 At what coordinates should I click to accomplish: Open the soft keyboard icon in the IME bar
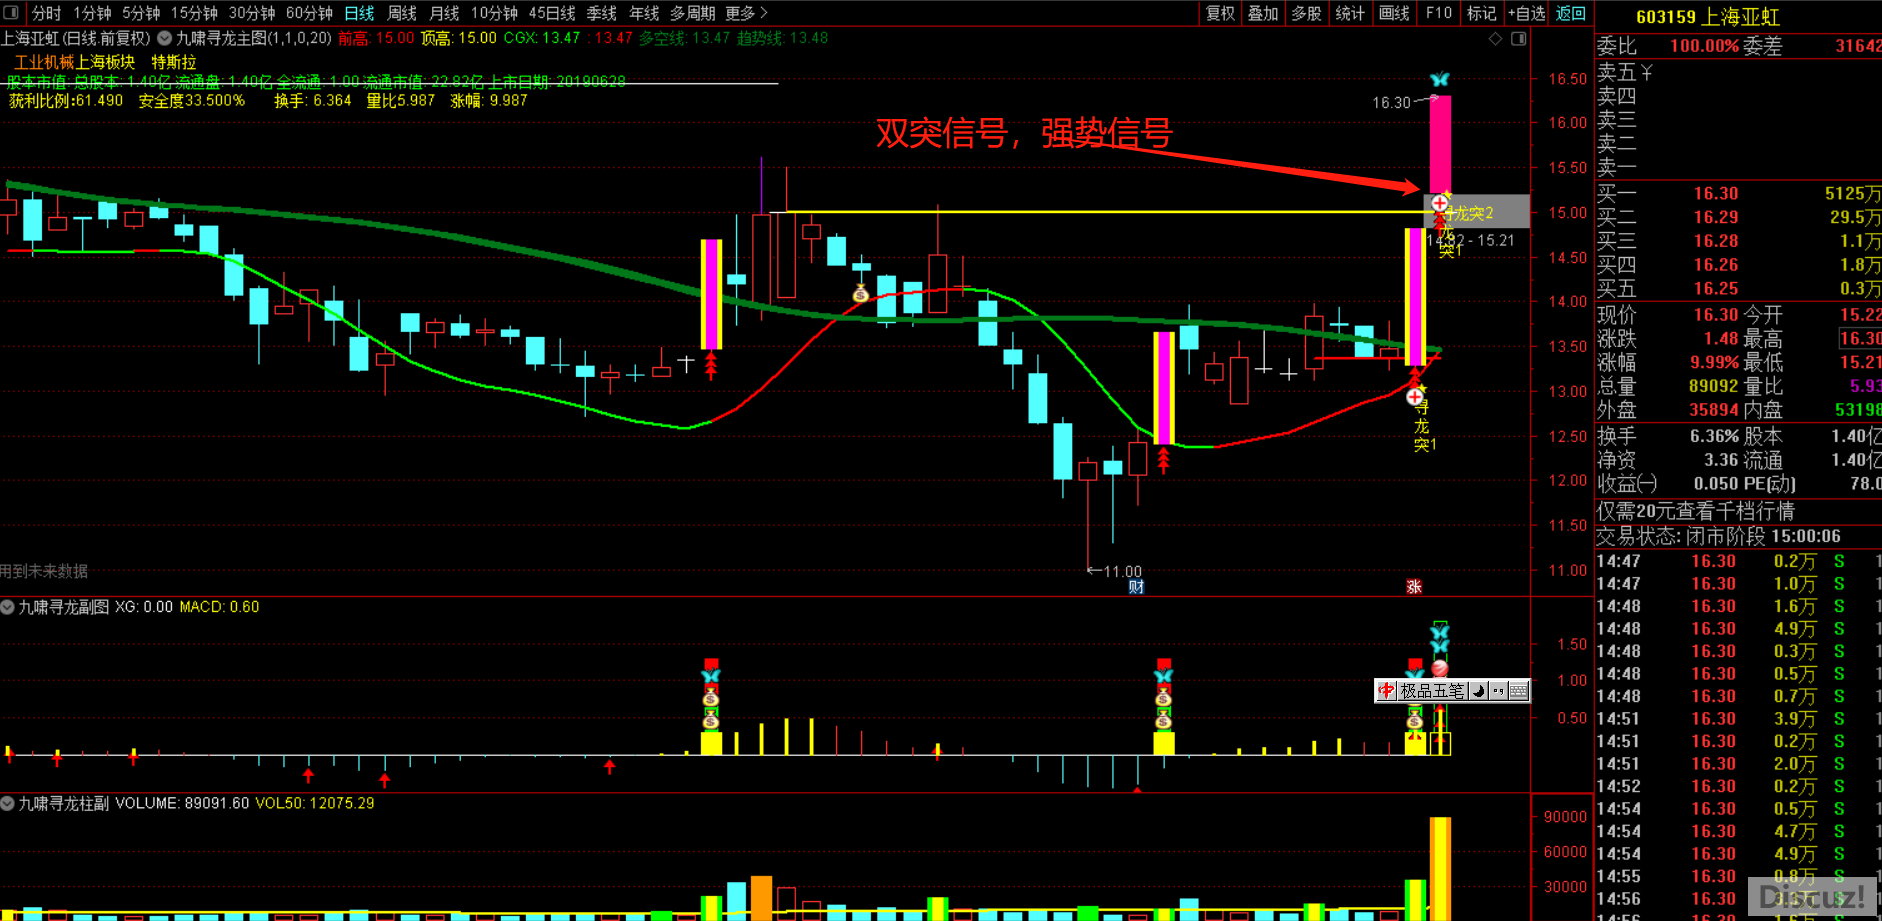tap(1518, 691)
